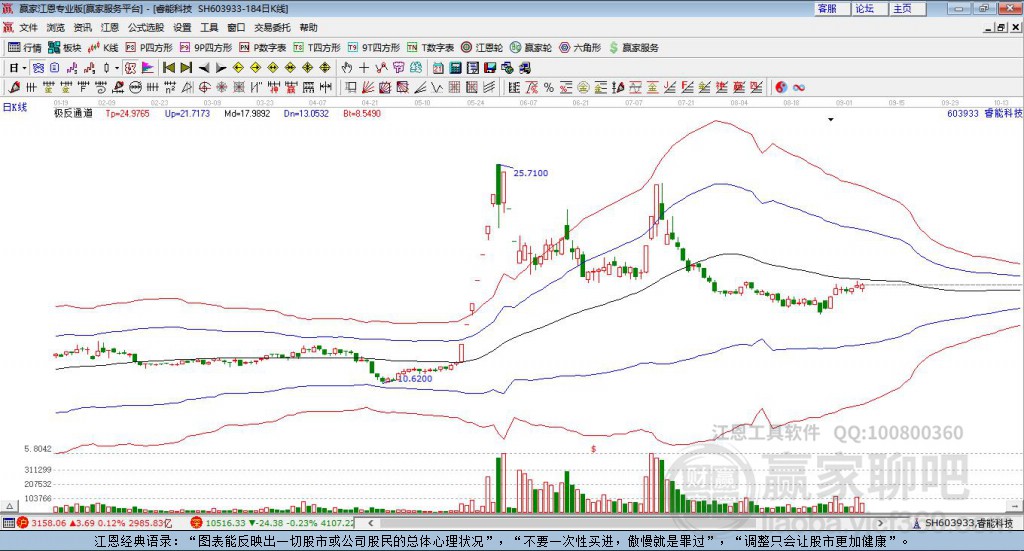1024x551 pixels.
Task: Open the 窗口 menu
Action: [236, 27]
